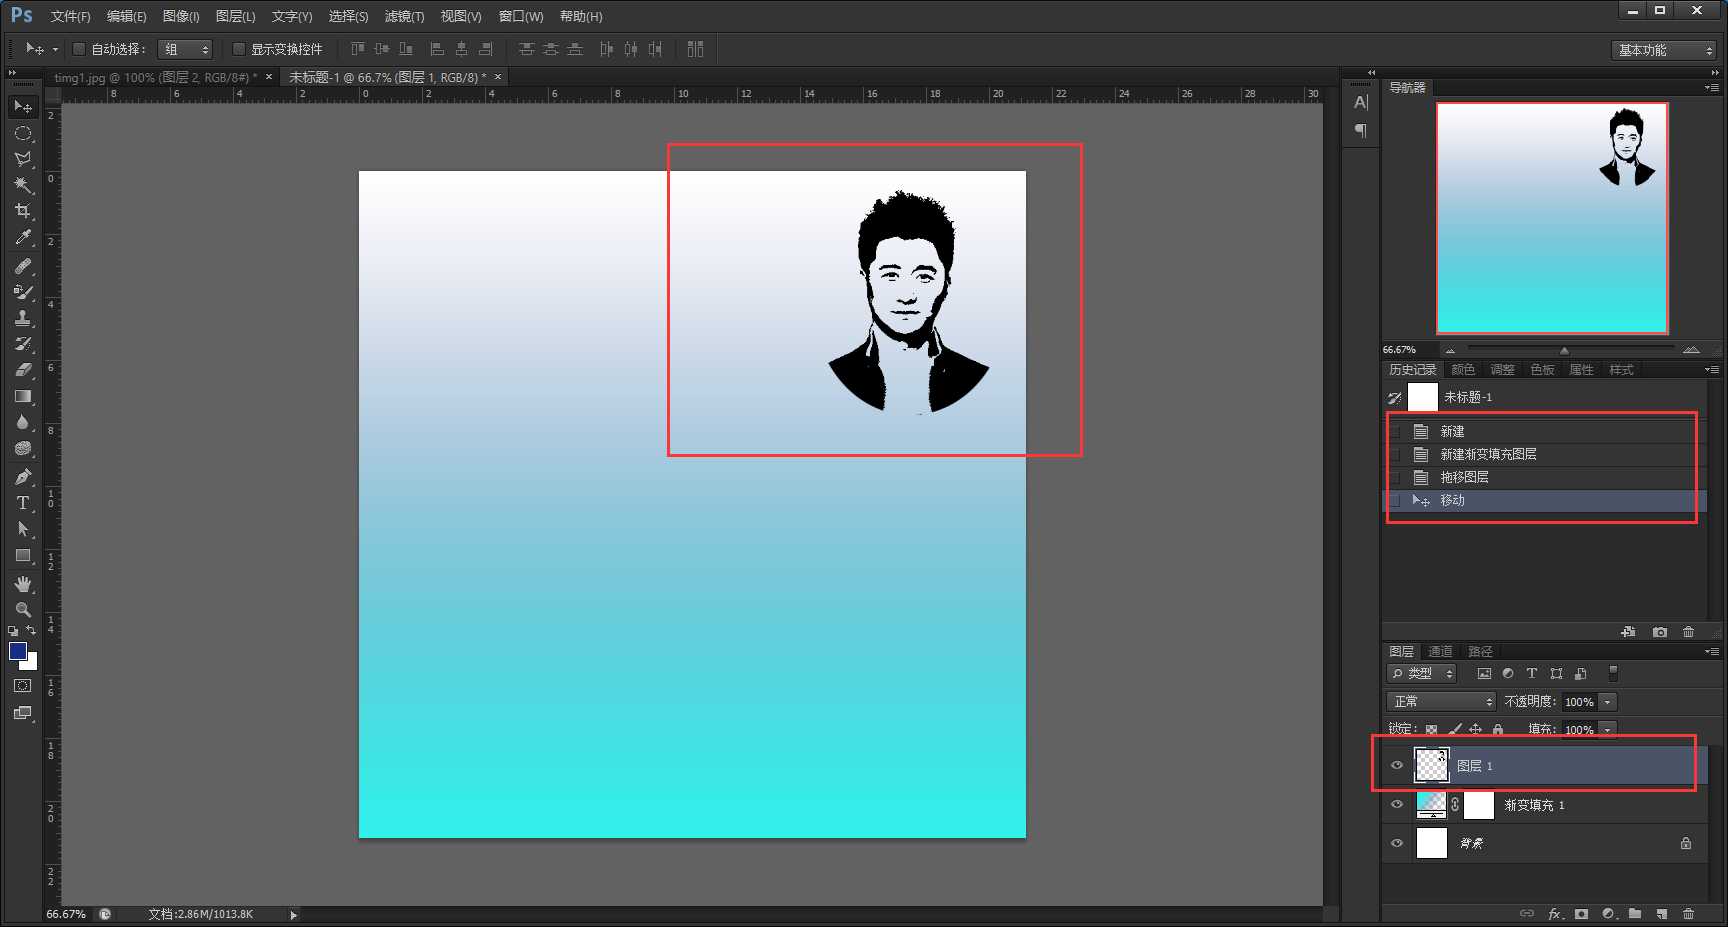The image size is (1728, 927).
Task: Select the Rectangle shape tool
Action: click(x=23, y=555)
